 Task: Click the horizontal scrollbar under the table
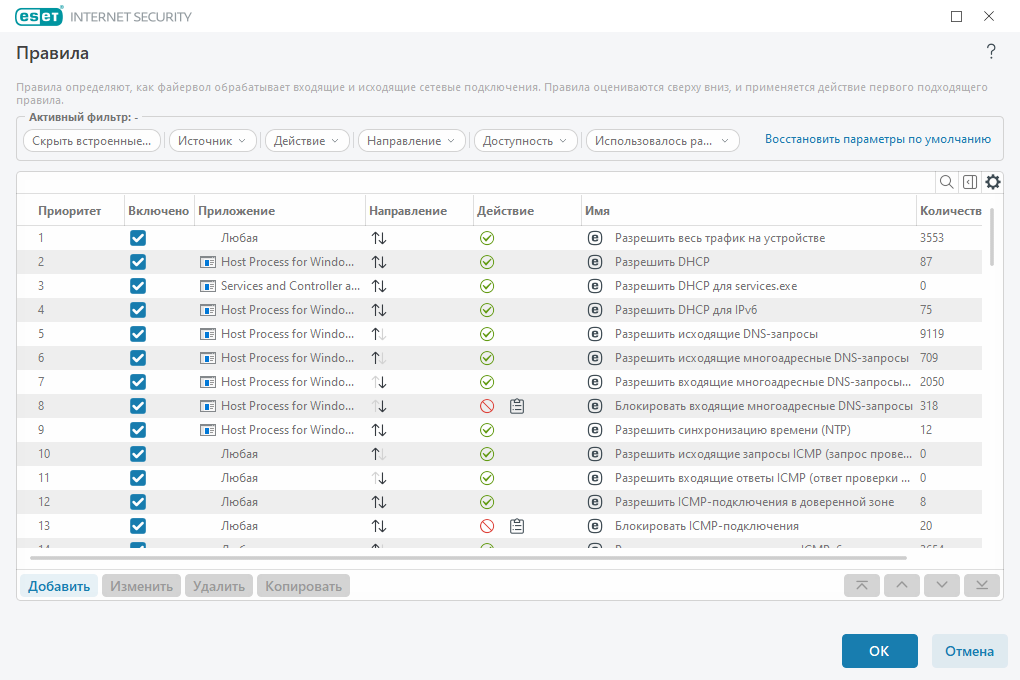coord(468,558)
